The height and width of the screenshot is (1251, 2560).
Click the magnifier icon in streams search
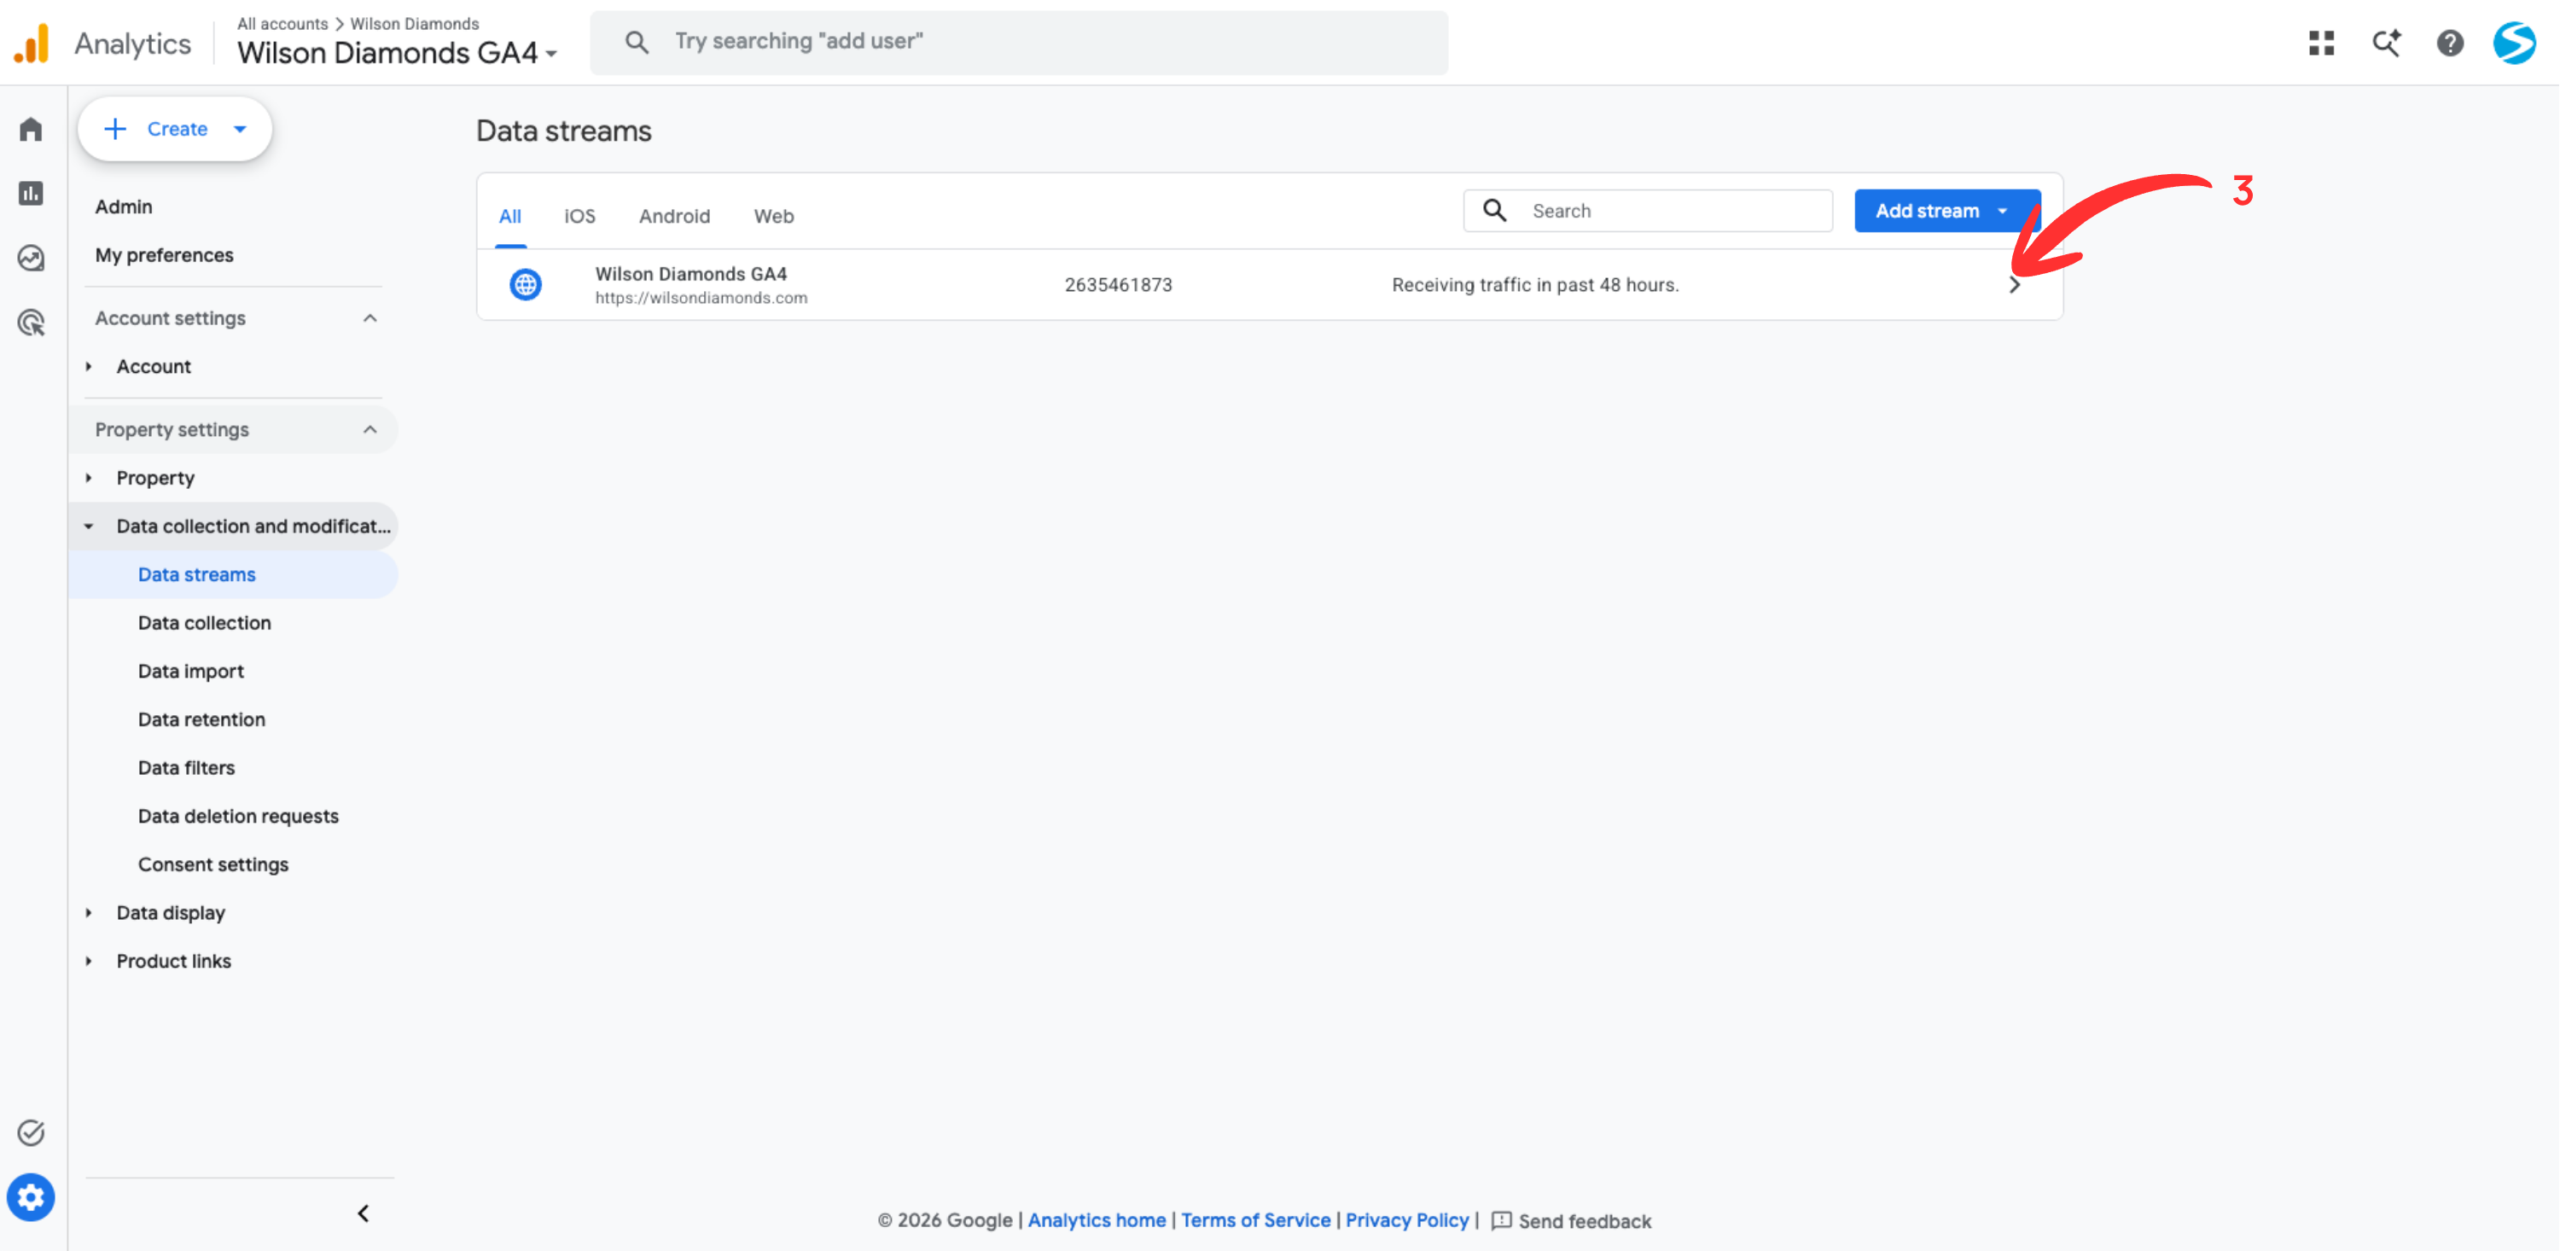[x=1494, y=210]
